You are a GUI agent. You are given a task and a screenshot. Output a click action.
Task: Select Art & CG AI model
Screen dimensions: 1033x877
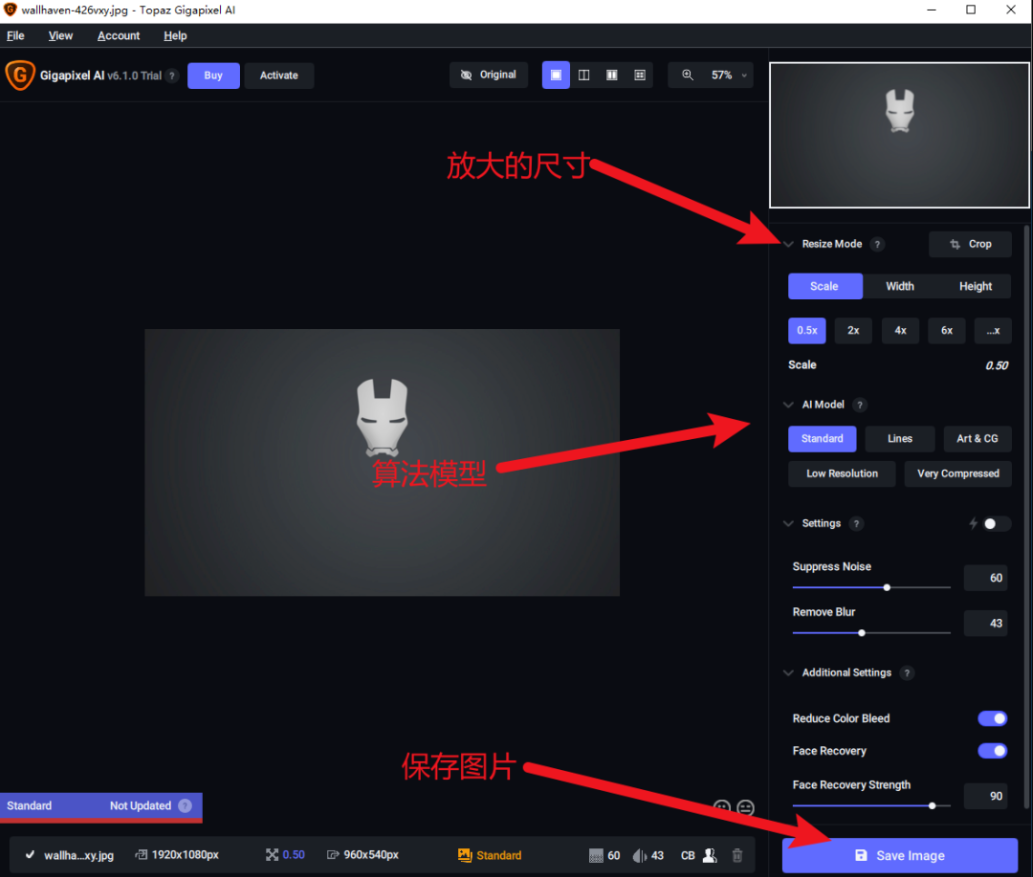pyautogui.click(x=977, y=439)
